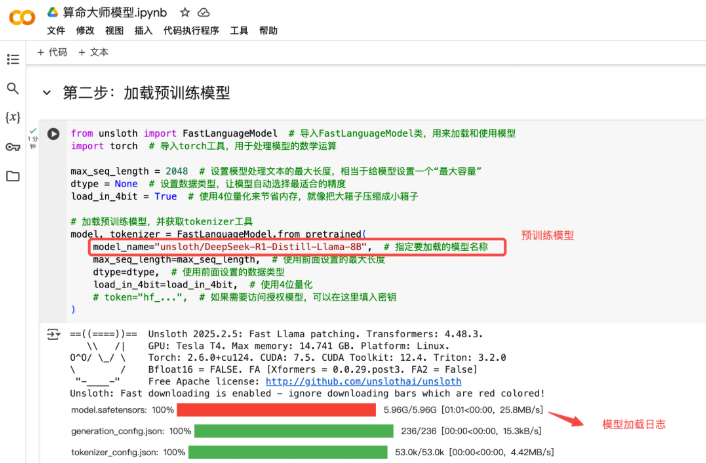Open the files folder icon panel

[13, 176]
